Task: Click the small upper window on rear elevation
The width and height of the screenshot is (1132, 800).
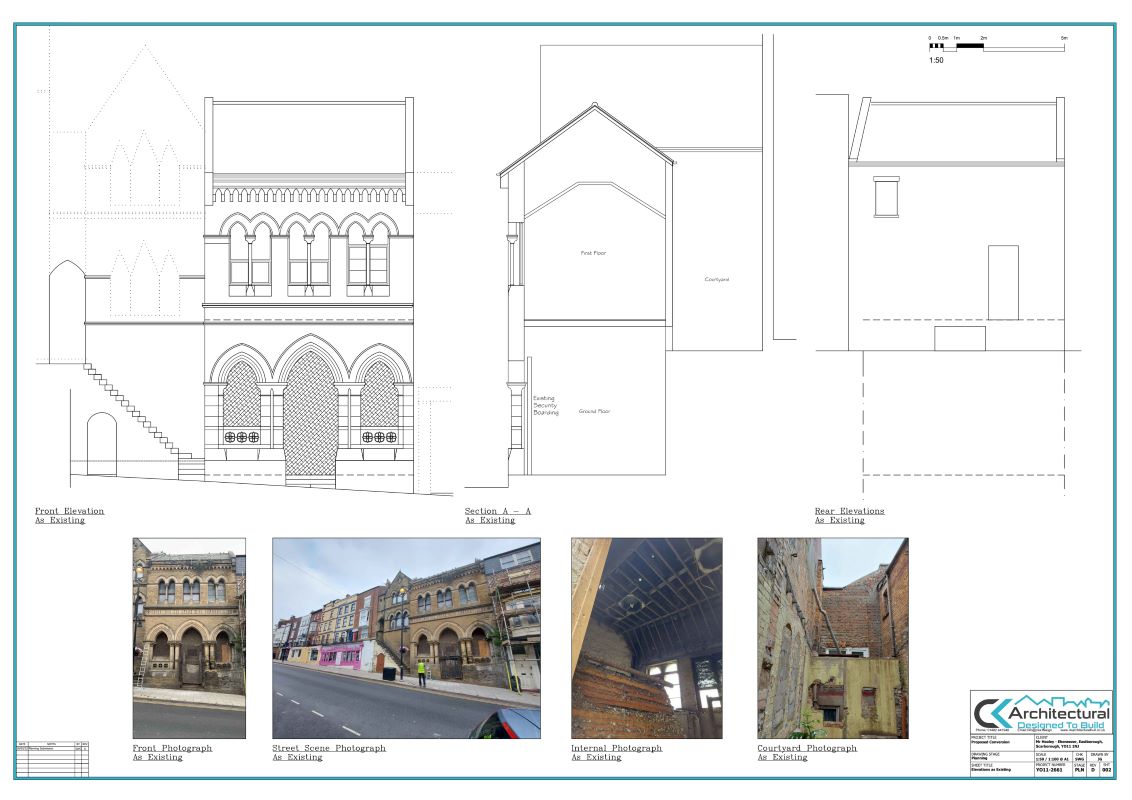Action: click(886, 196)
